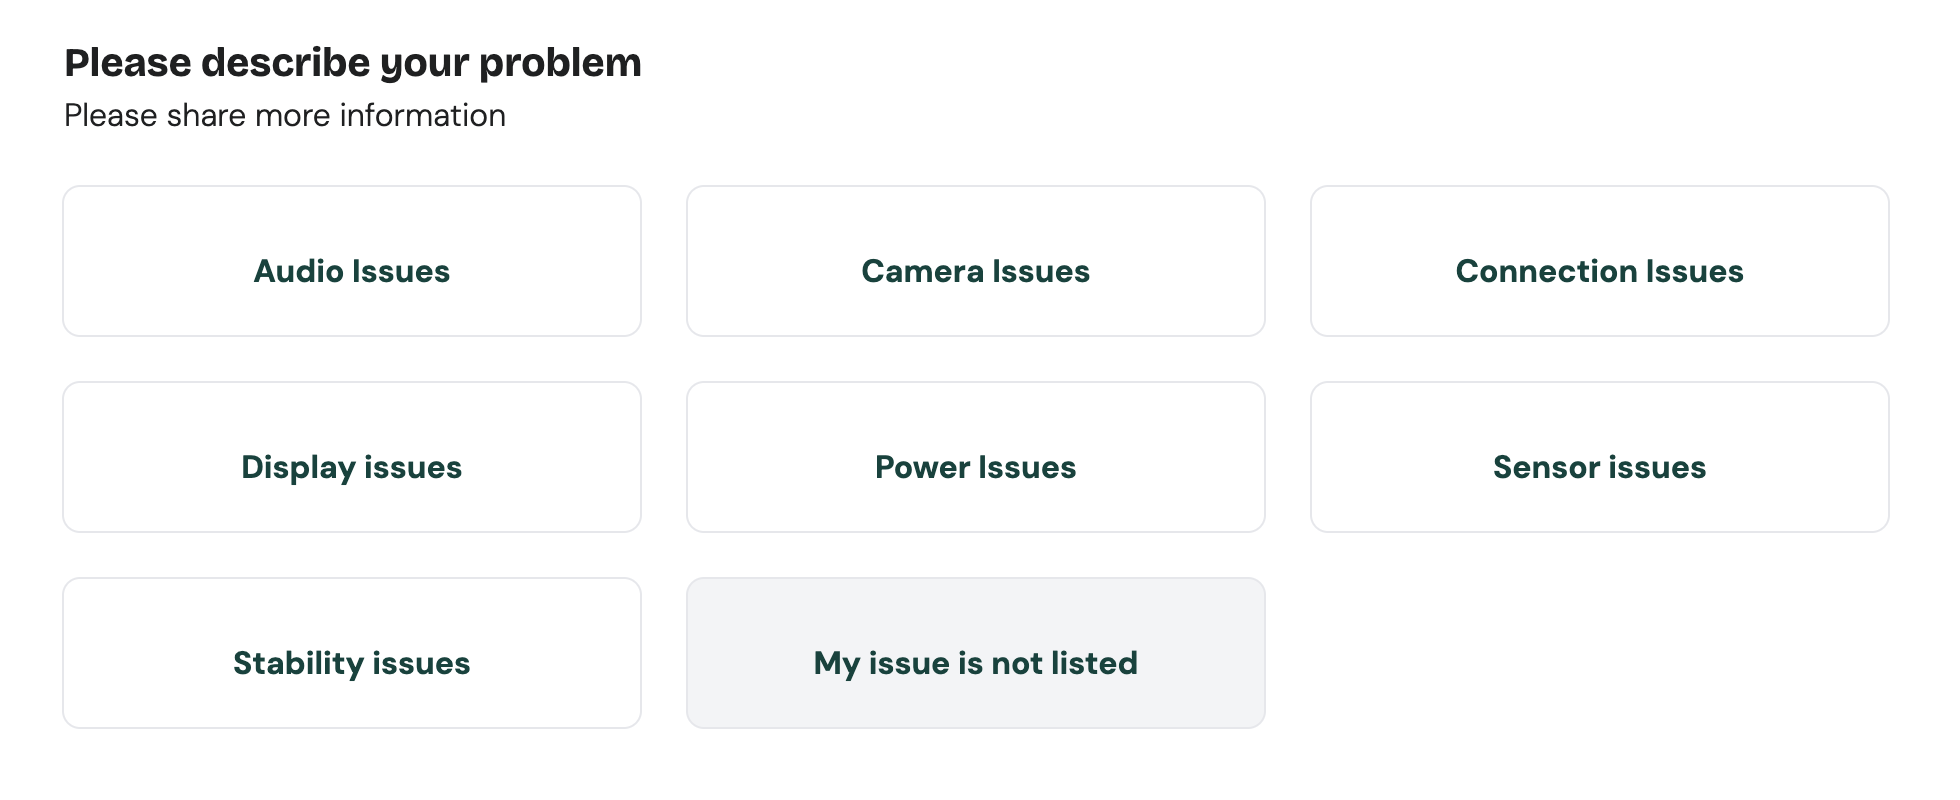Report a problem with audio
The height and width of the screenshot is (800, 1960).
click(x=352, y=262)
